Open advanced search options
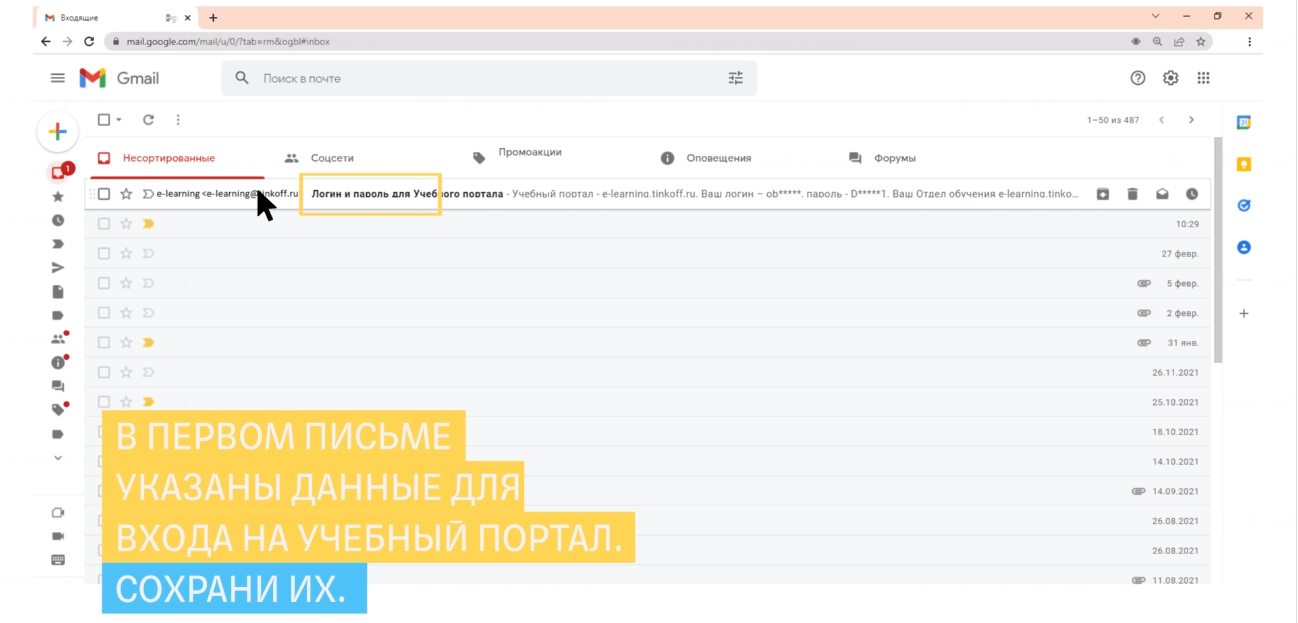Screen dimensions: 1298x623 [x=735, y=77]
